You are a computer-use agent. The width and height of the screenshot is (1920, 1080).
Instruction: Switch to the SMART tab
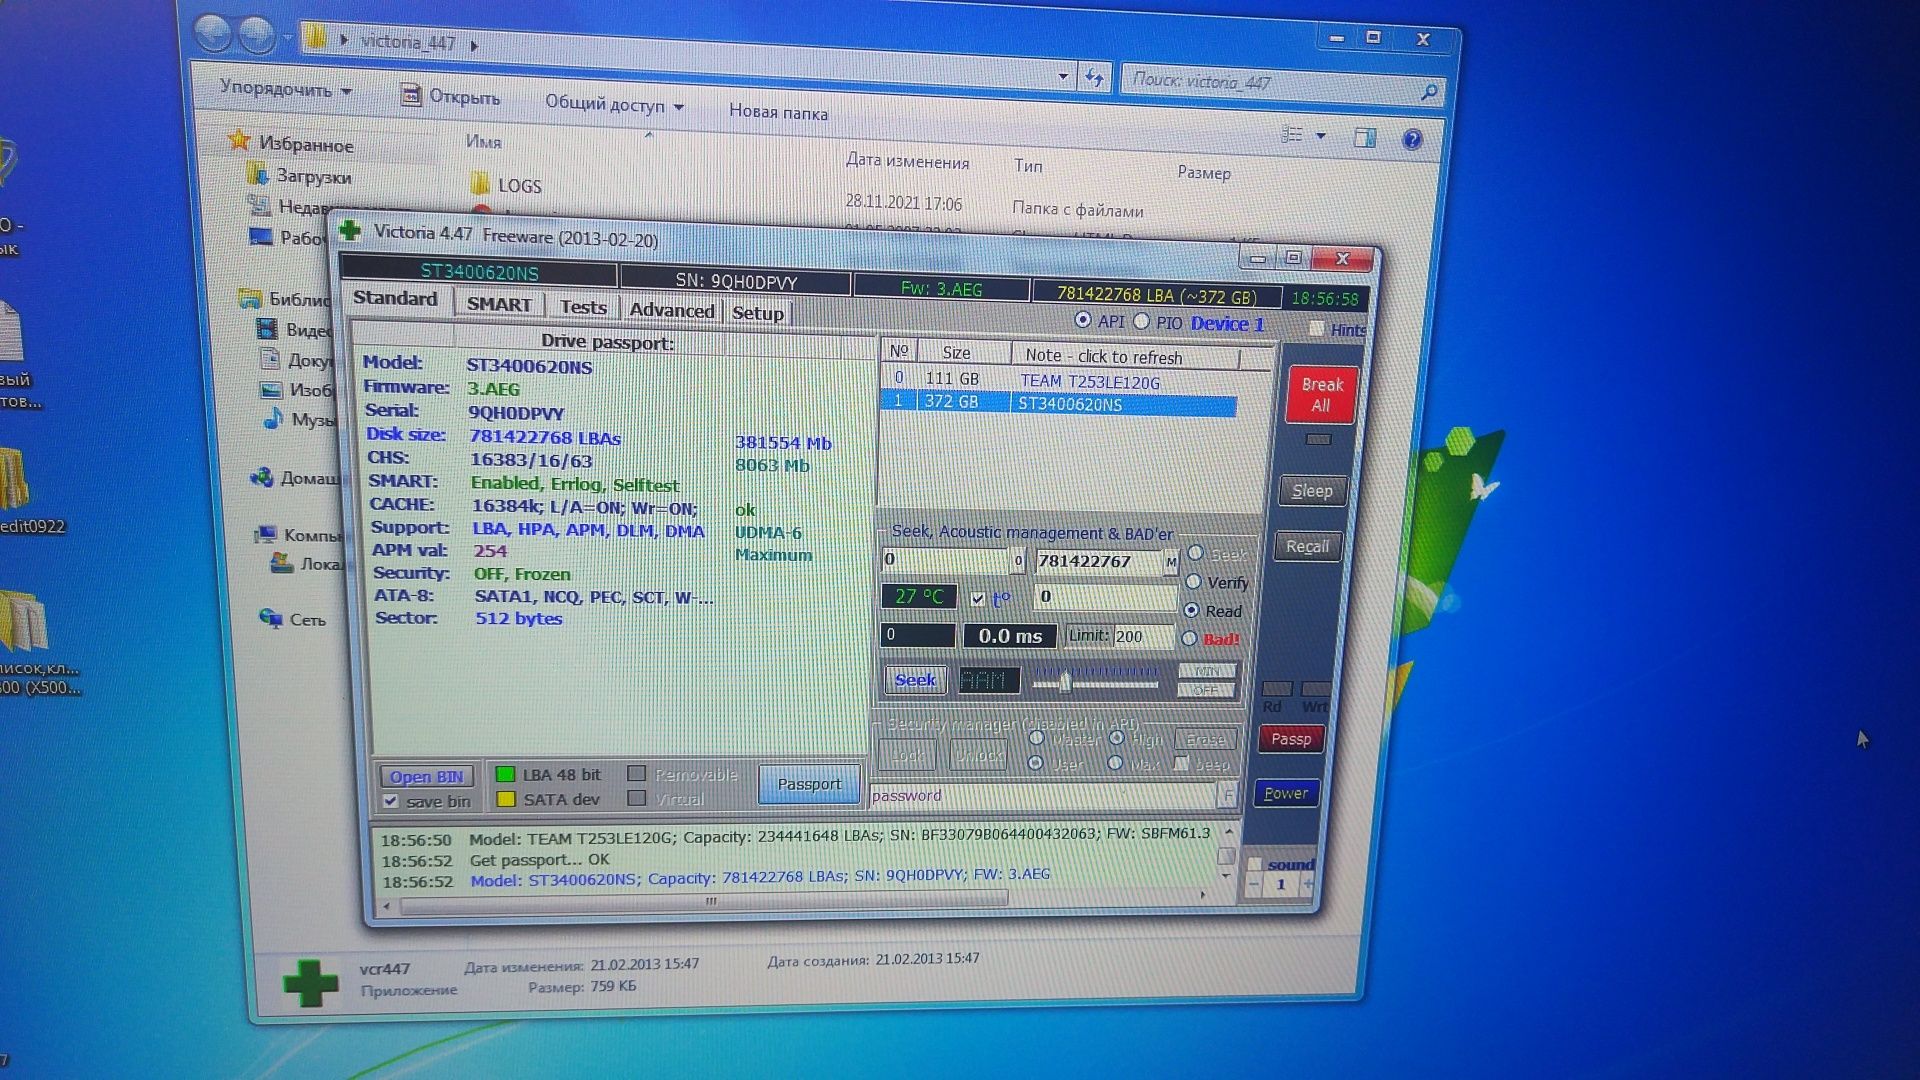pos(499,304)
